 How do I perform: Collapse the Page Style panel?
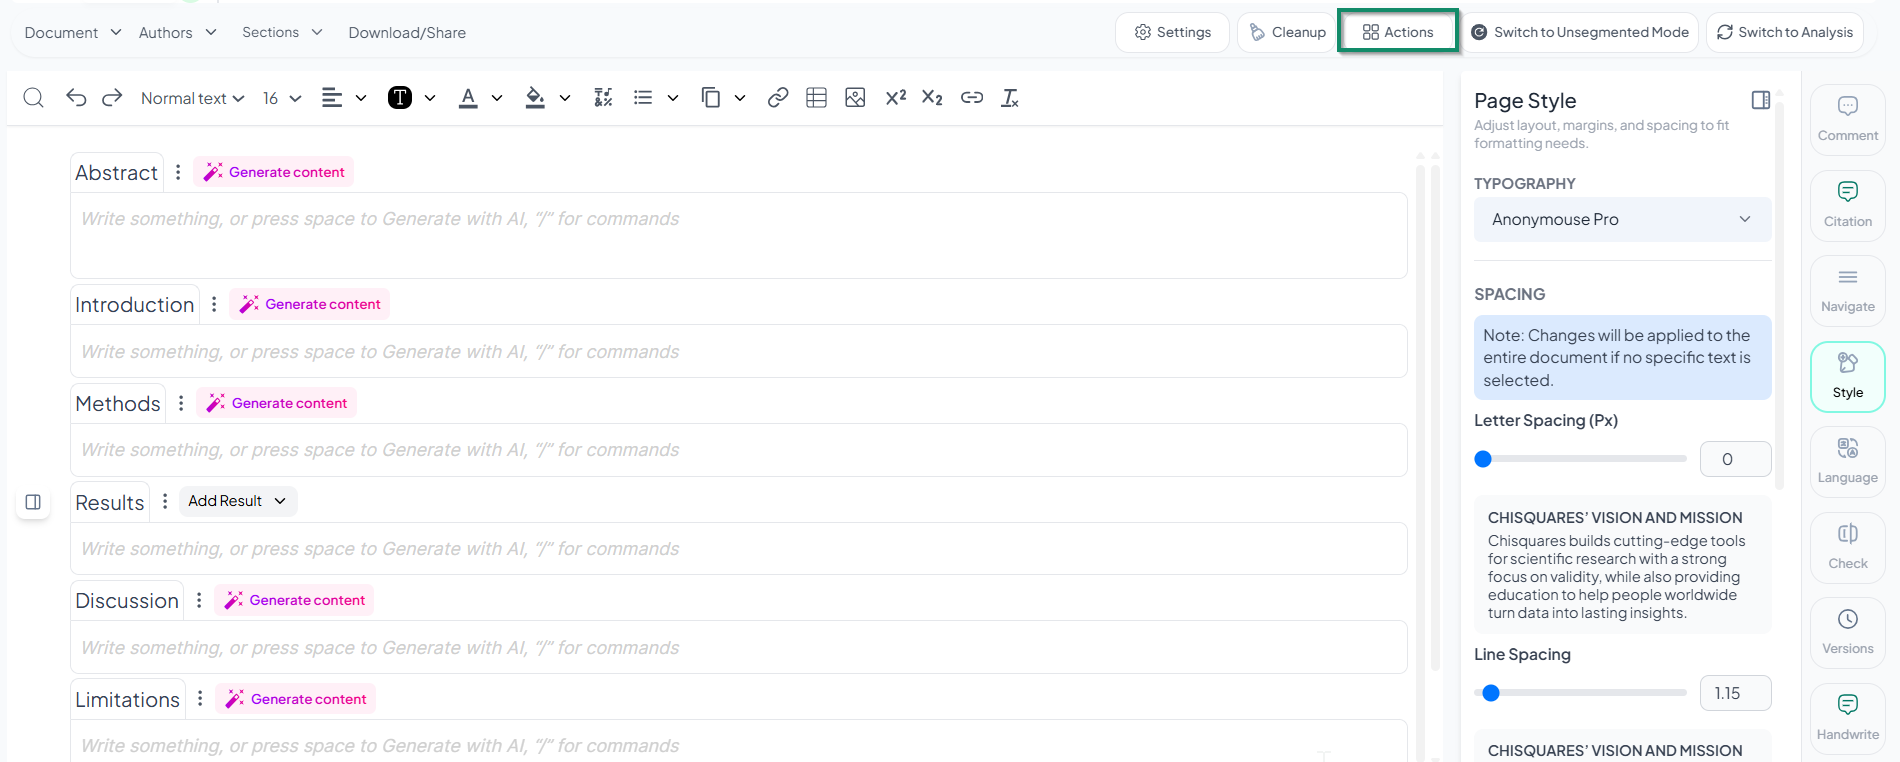point(1761,100)
